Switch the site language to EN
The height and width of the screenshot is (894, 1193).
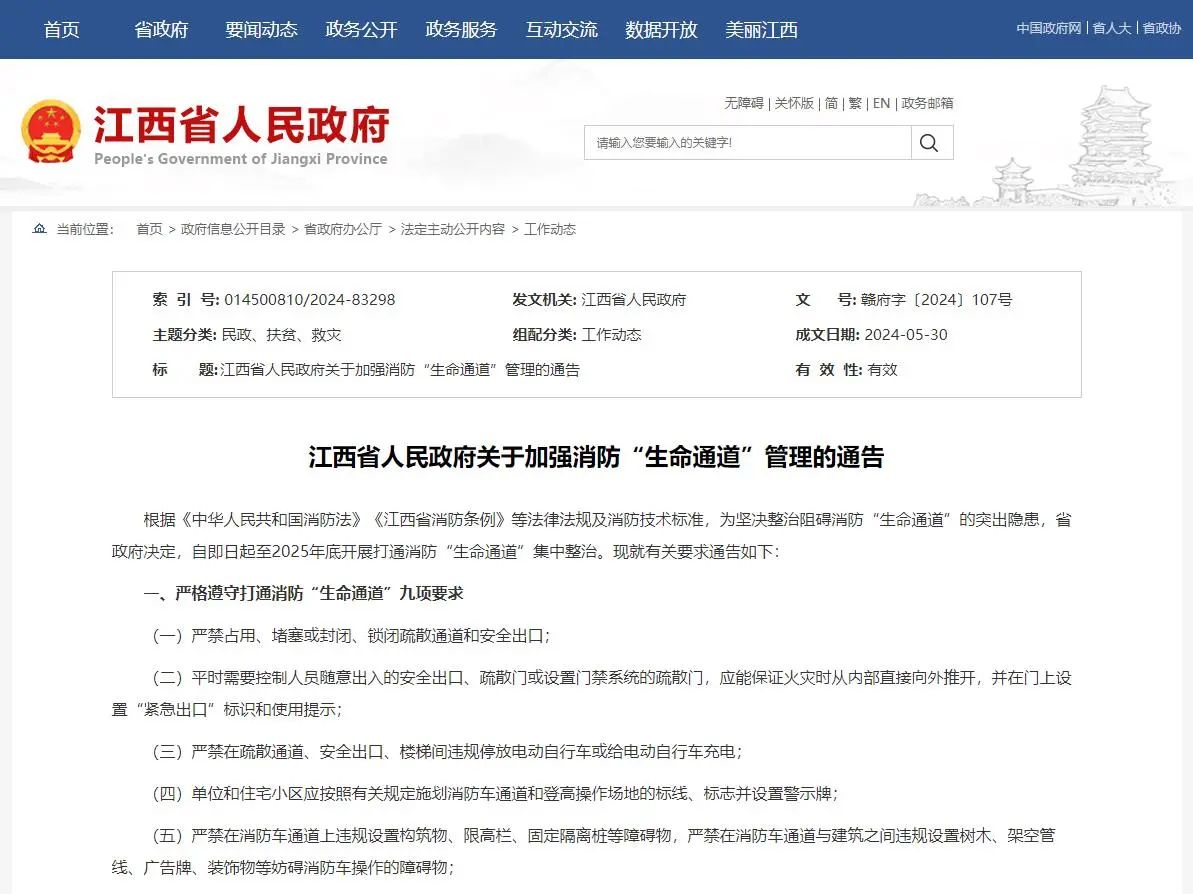[881, 103]
